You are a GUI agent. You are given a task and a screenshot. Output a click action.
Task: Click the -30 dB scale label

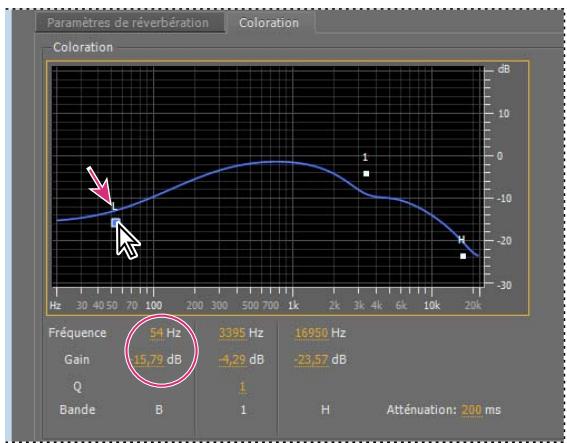pyautogui.click(x=504, y=285)
